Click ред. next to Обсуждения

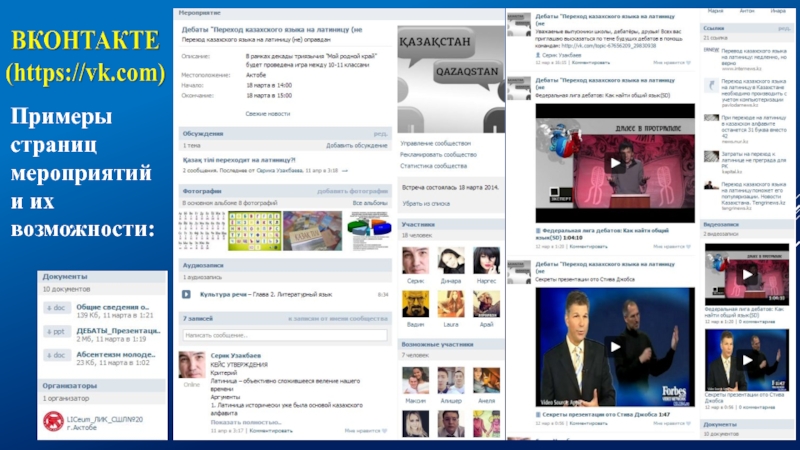click(x=380, y=134)
